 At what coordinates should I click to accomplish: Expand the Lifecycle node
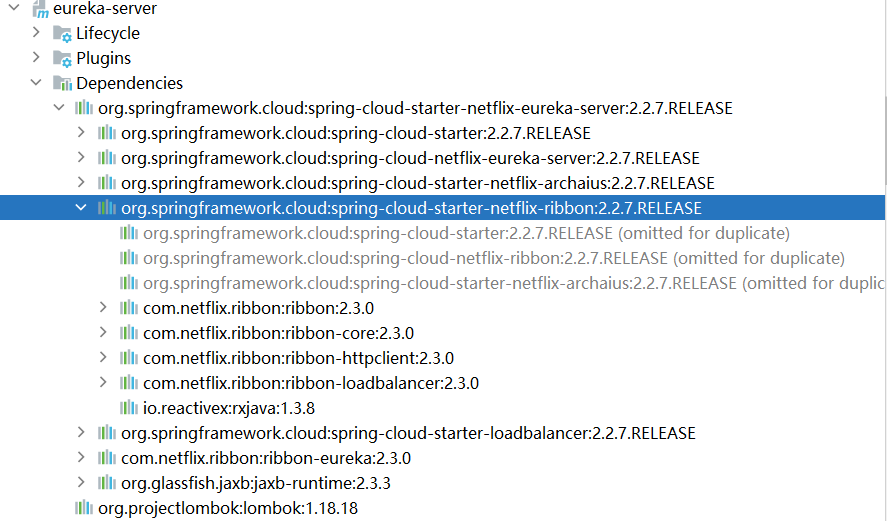point(36,33)
